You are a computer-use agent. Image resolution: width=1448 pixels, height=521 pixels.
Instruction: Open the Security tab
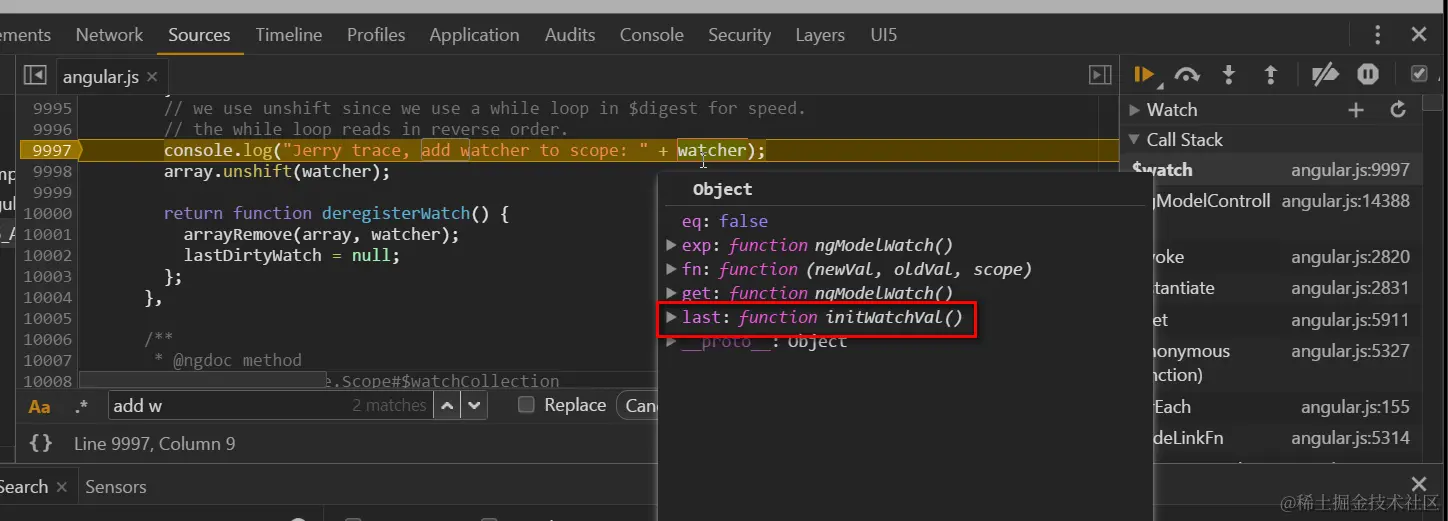pos(739,35)
